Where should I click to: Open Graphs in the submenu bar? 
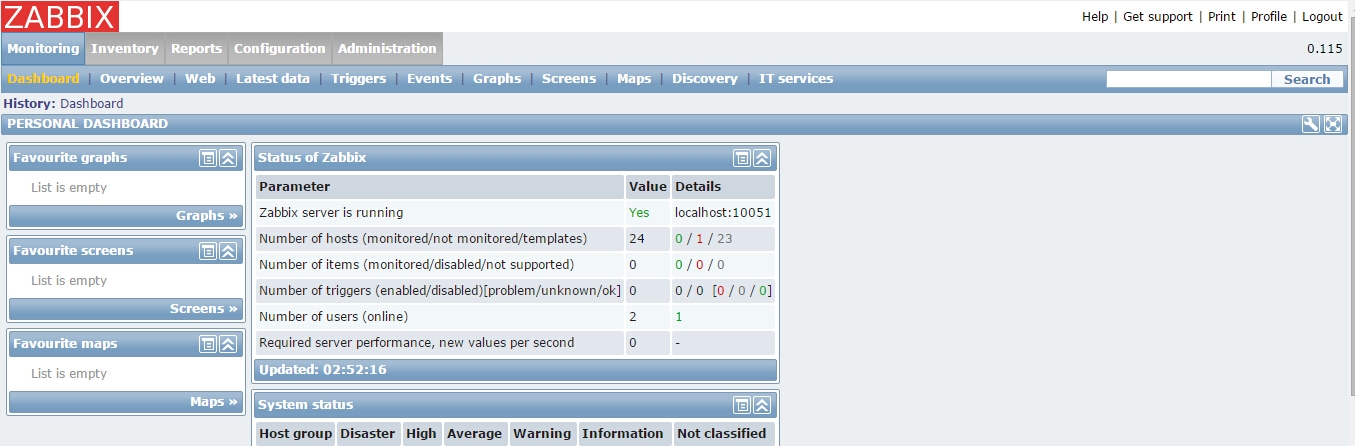(x=497, y=78)
